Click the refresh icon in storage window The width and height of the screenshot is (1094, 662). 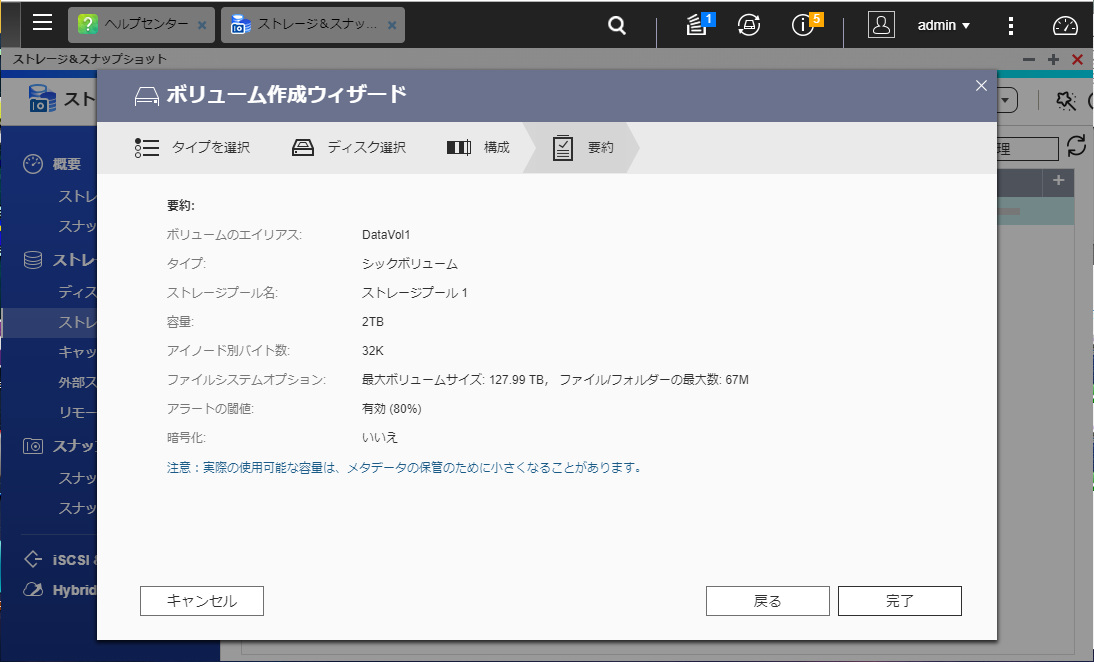tap(1077, 146)
